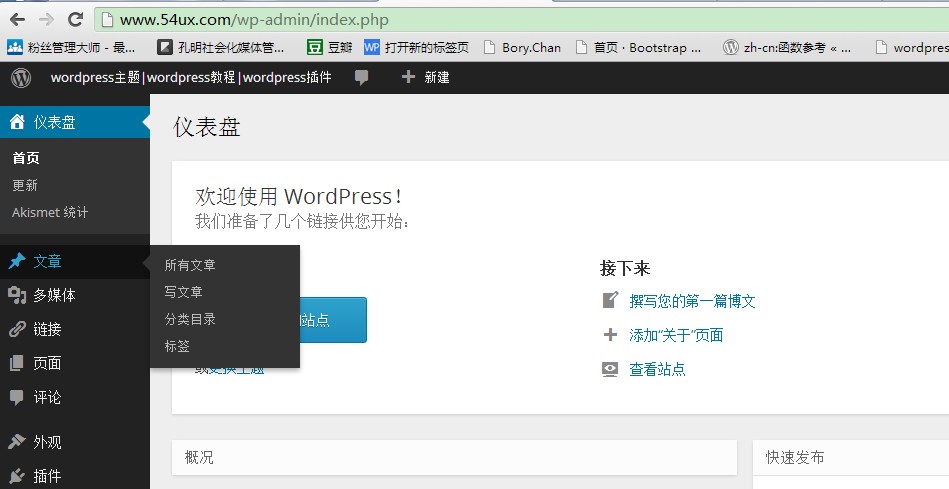Image resolution: width=949 pixels, height=489 pixels.
Task: Click the WP 打开新的标签页 bookmark icon
Action: point(372,47)
